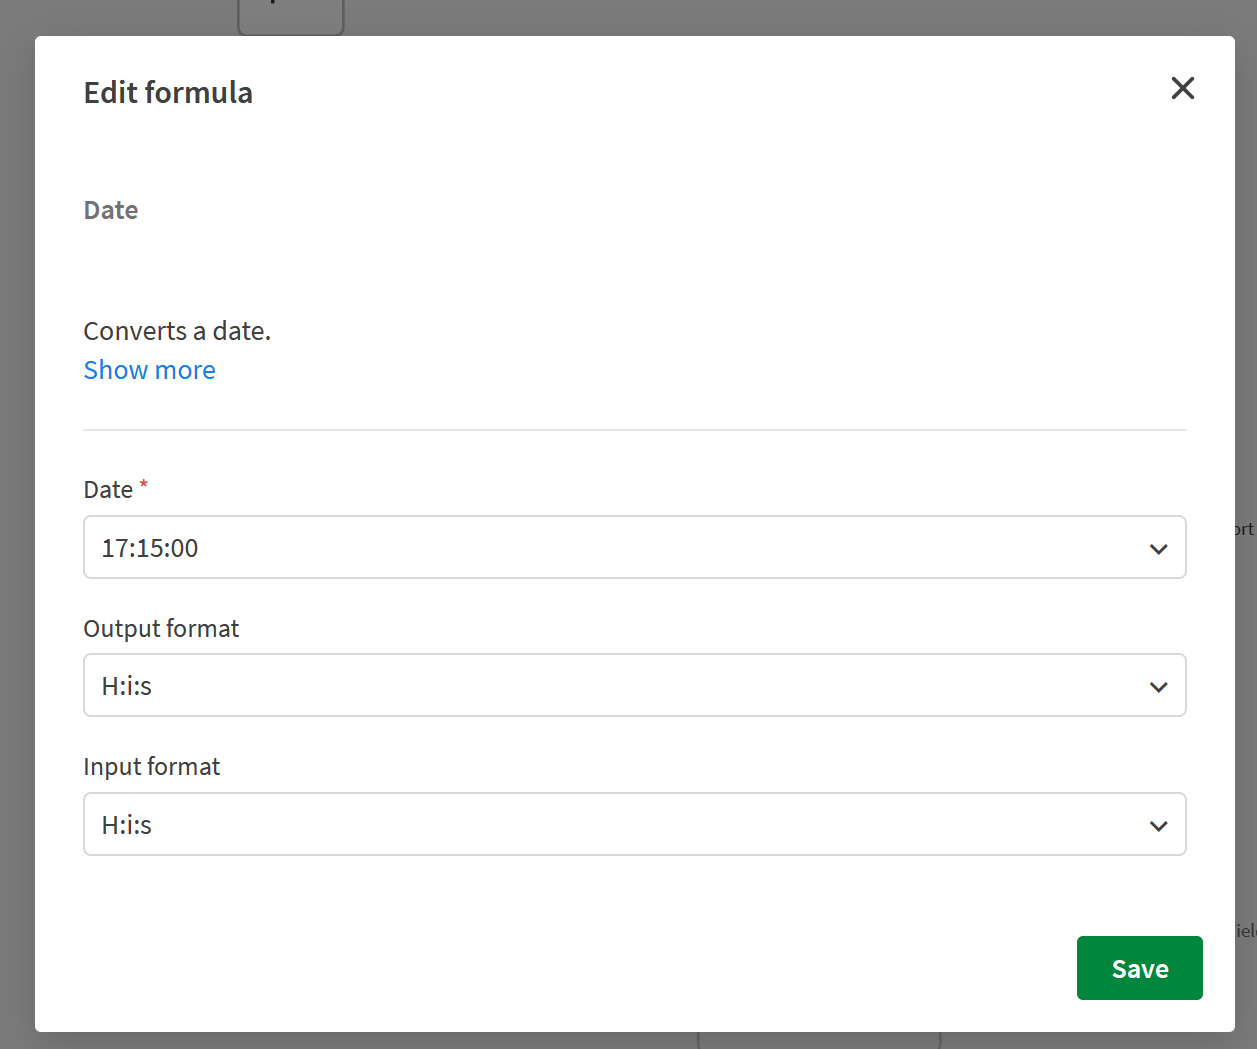Screen dimensions: 1257x1049
Task: Click the chevron on the Date field
Action: 1159,548
